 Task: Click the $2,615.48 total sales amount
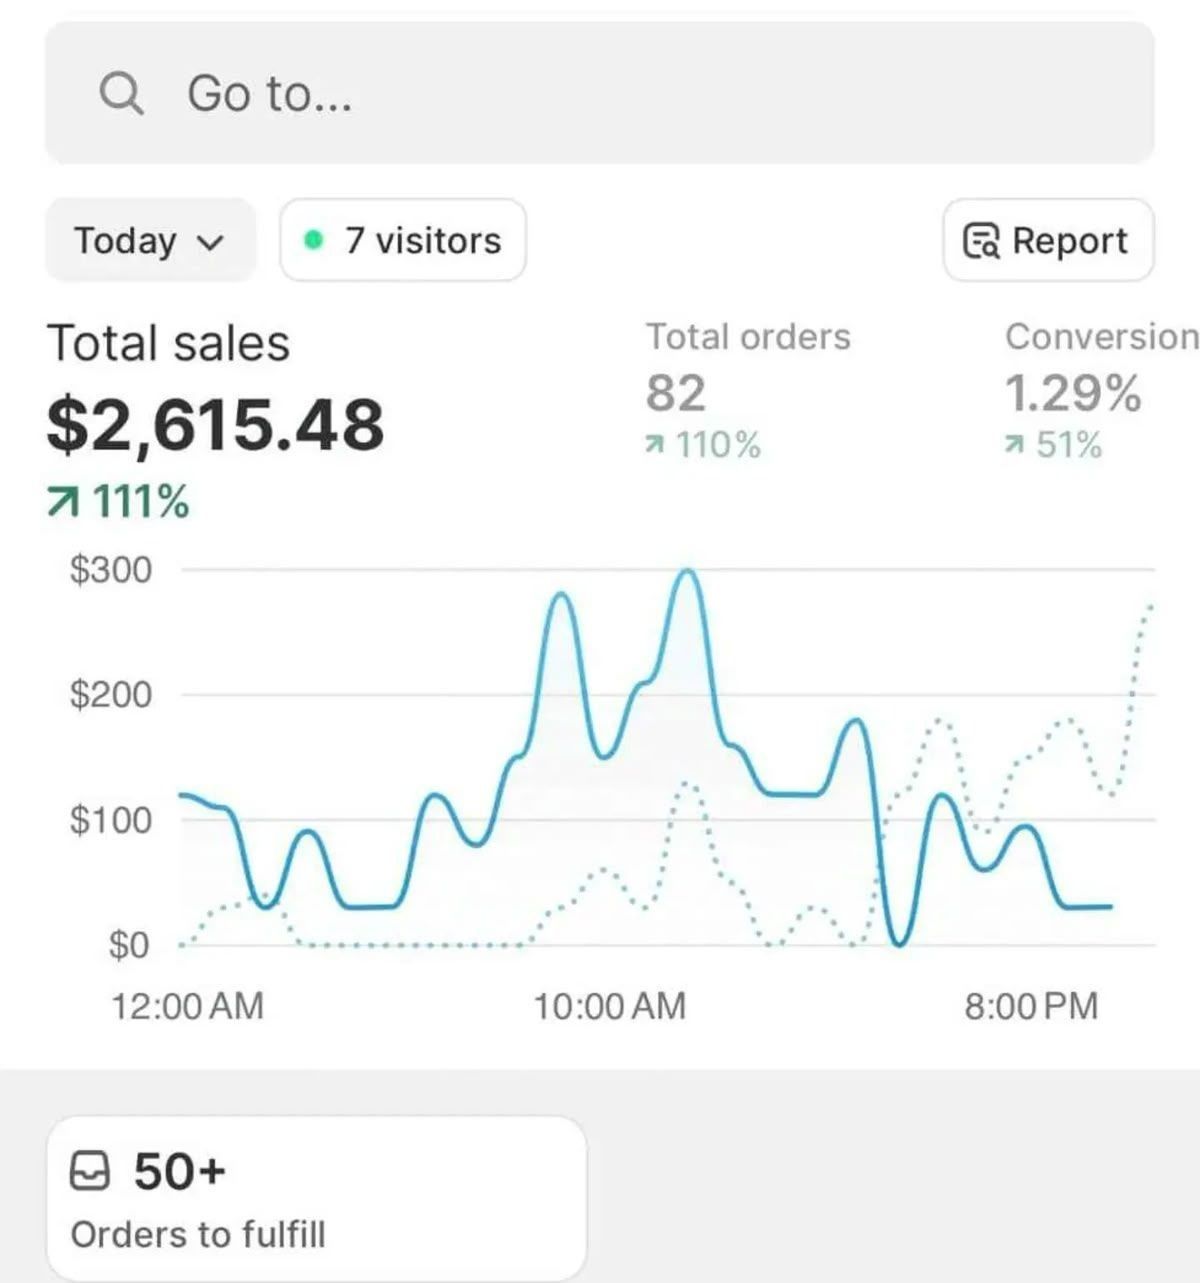215,424
